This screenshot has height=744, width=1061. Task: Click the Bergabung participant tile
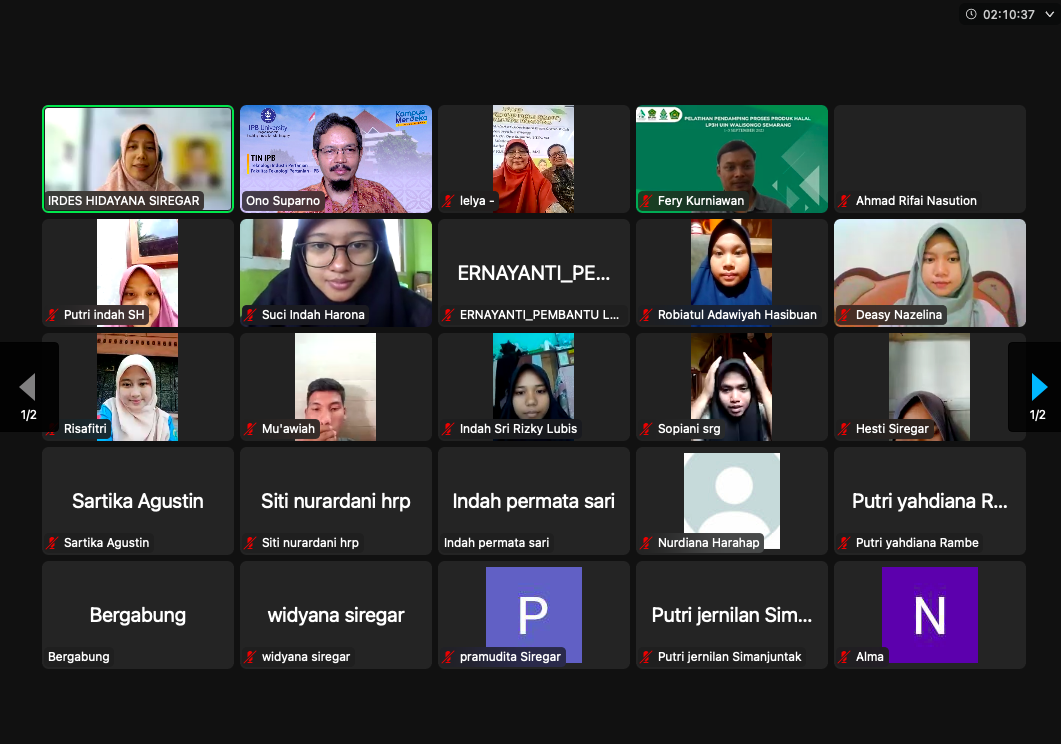coord(137,614)
